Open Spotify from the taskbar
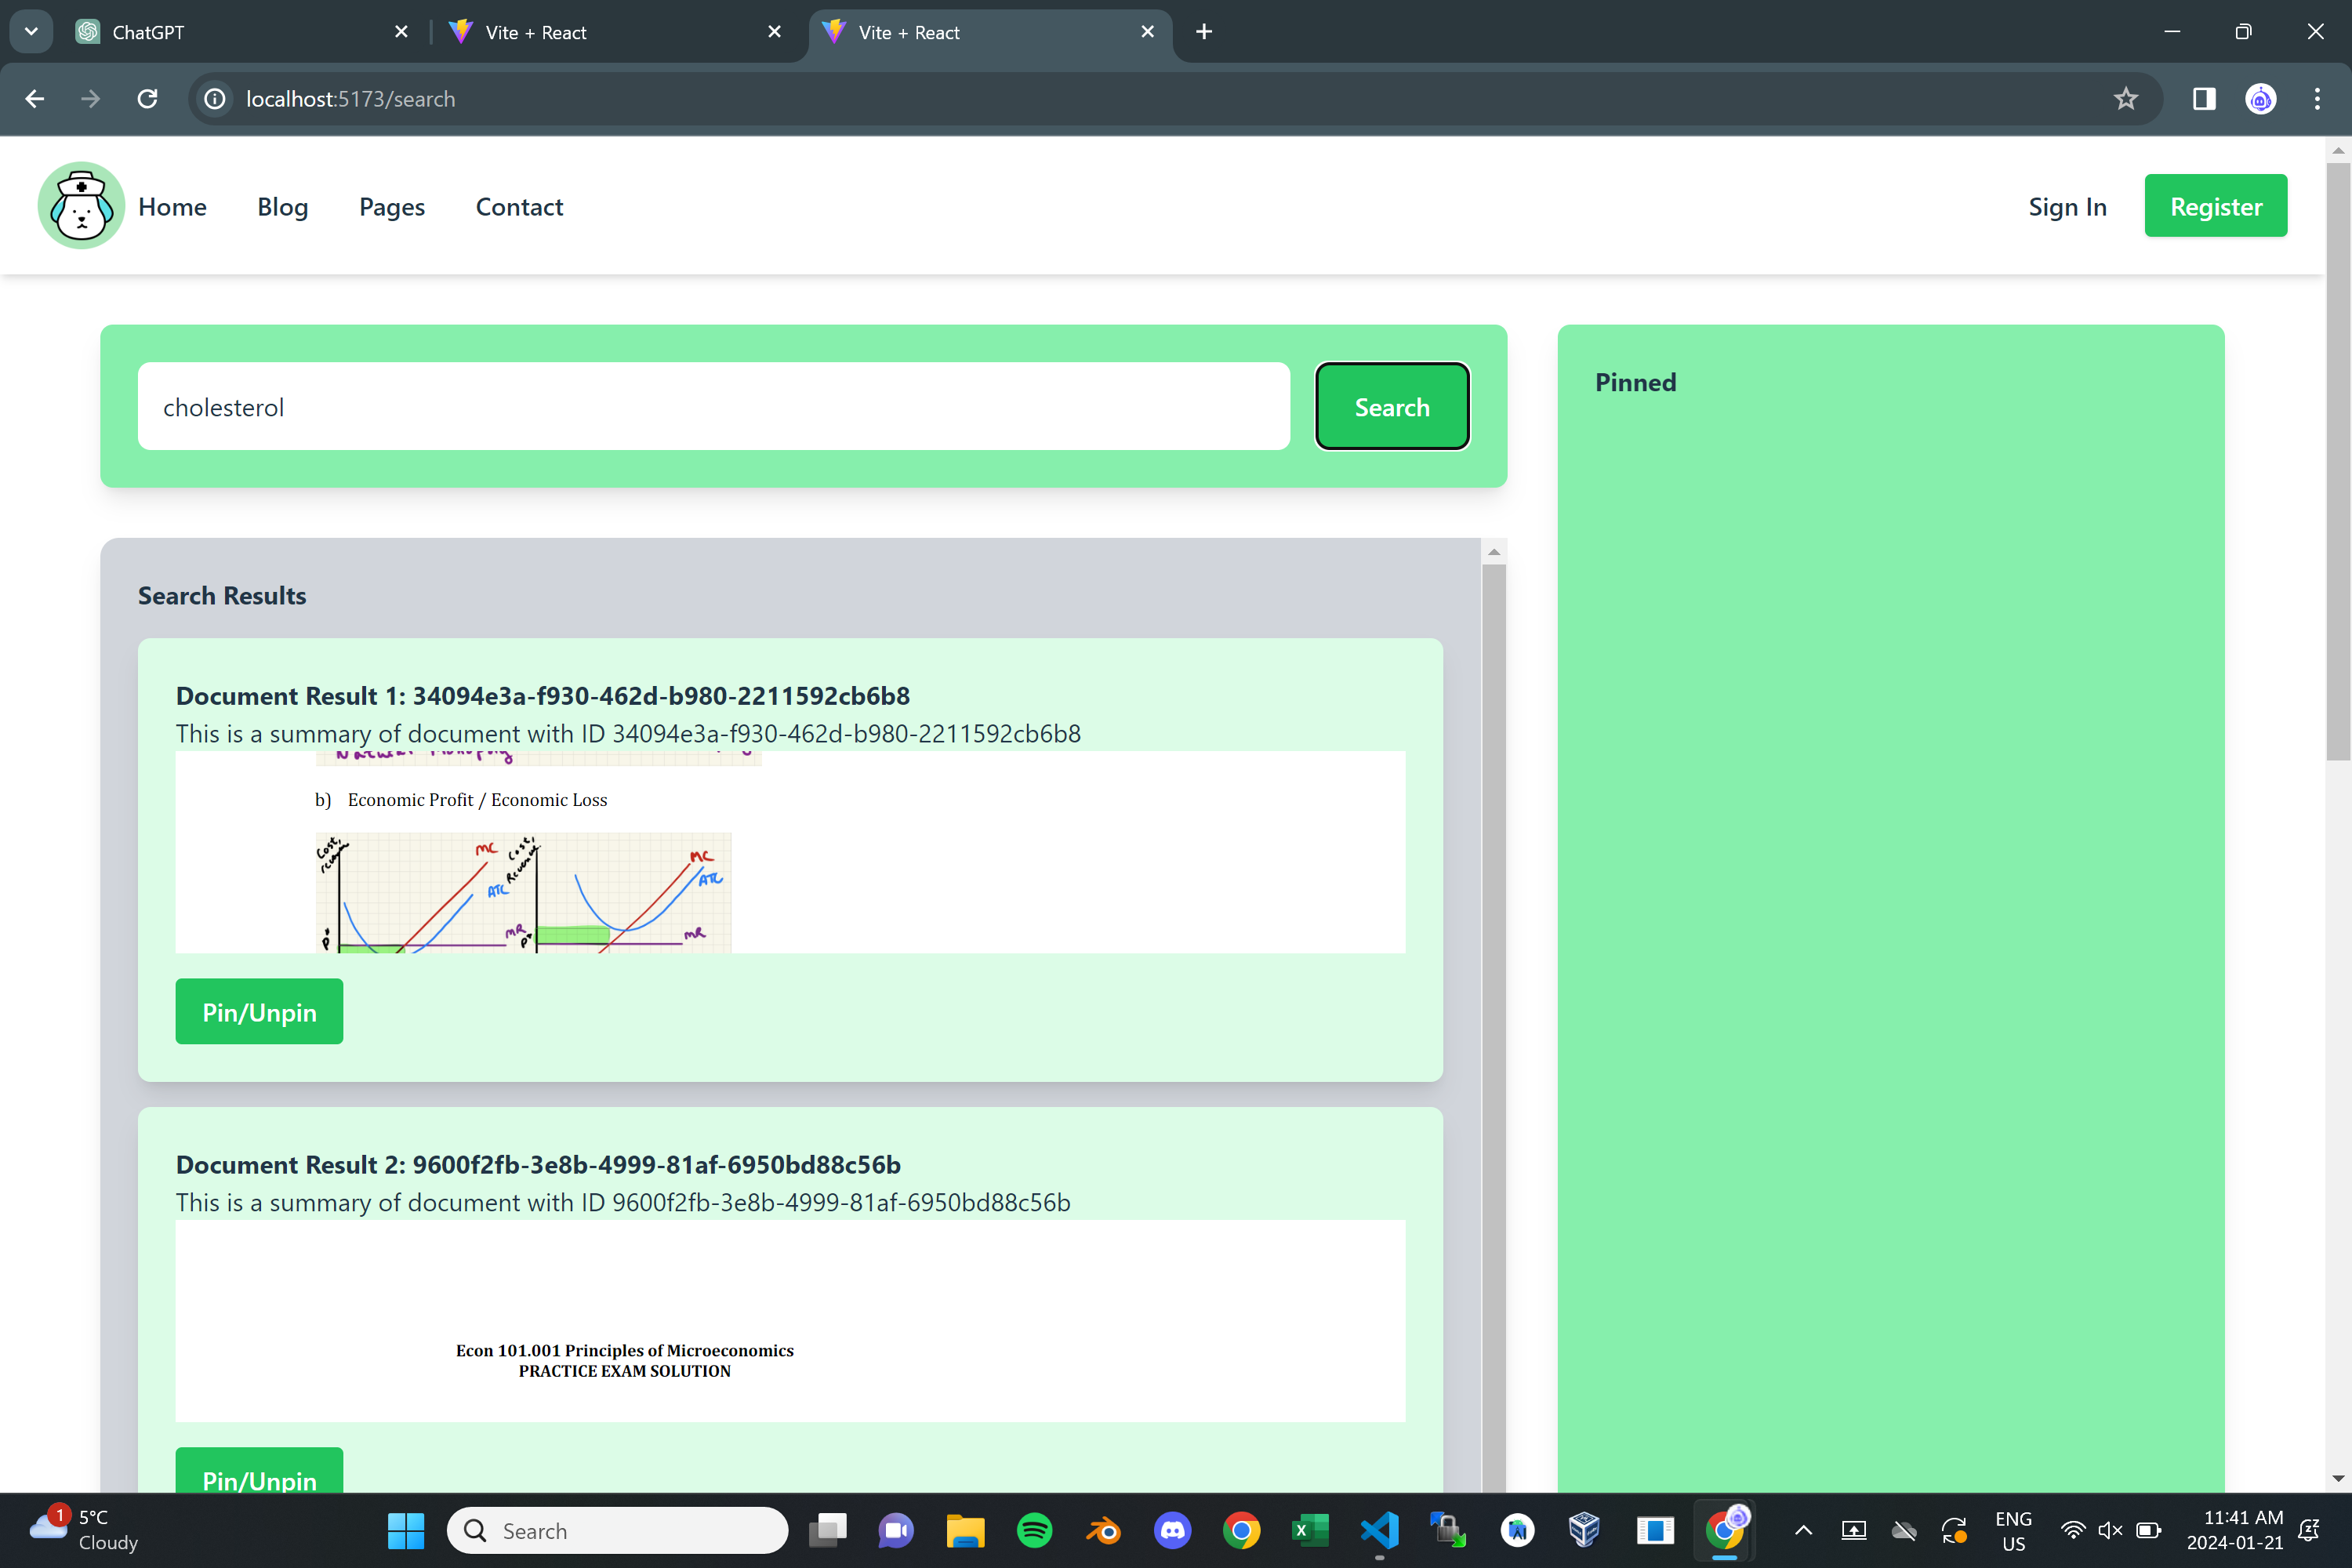 pos(1034,1530)
